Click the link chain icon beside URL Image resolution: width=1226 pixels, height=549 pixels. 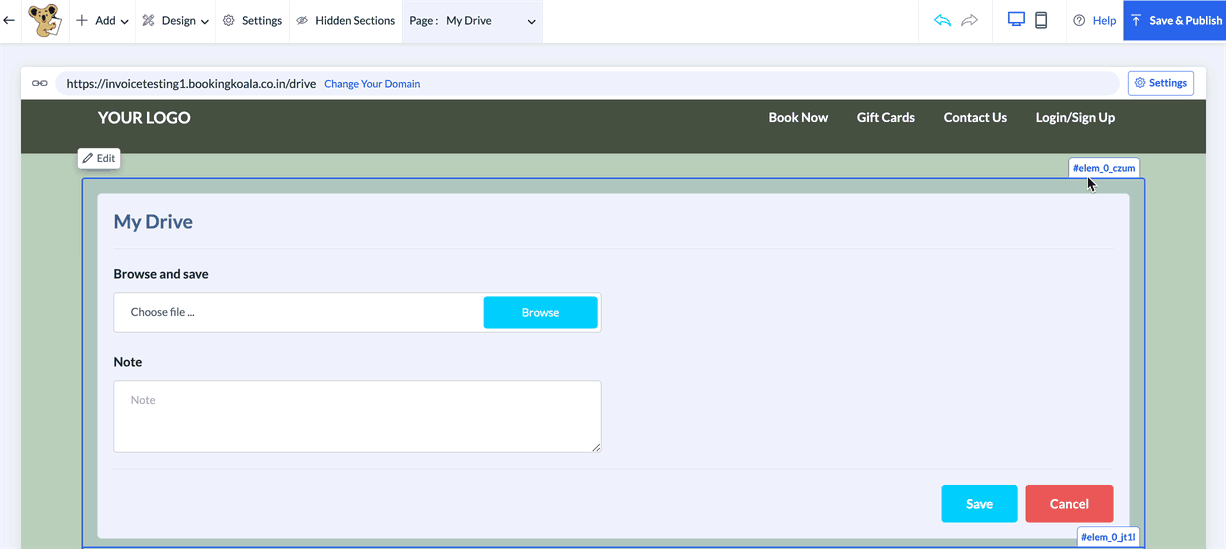pos(40,84)
